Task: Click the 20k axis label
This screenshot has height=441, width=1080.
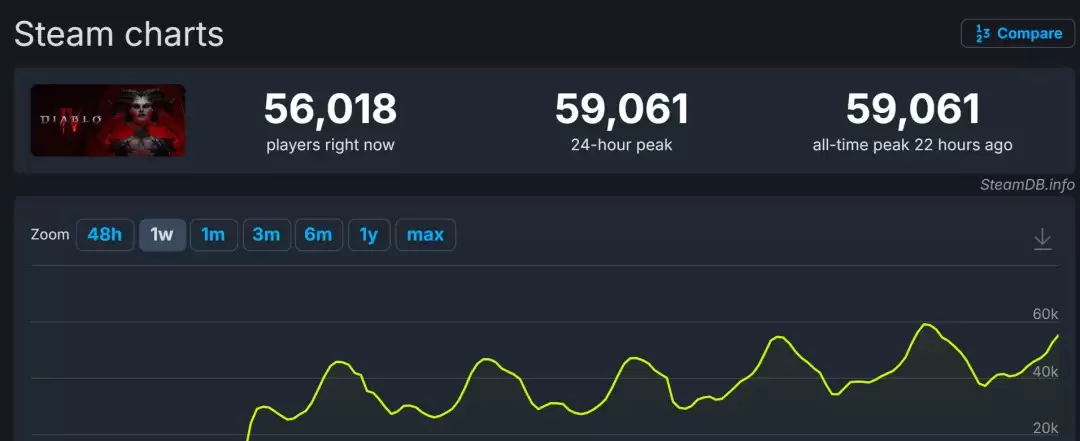Action: pyautogui.click(x=1045, y=429)
